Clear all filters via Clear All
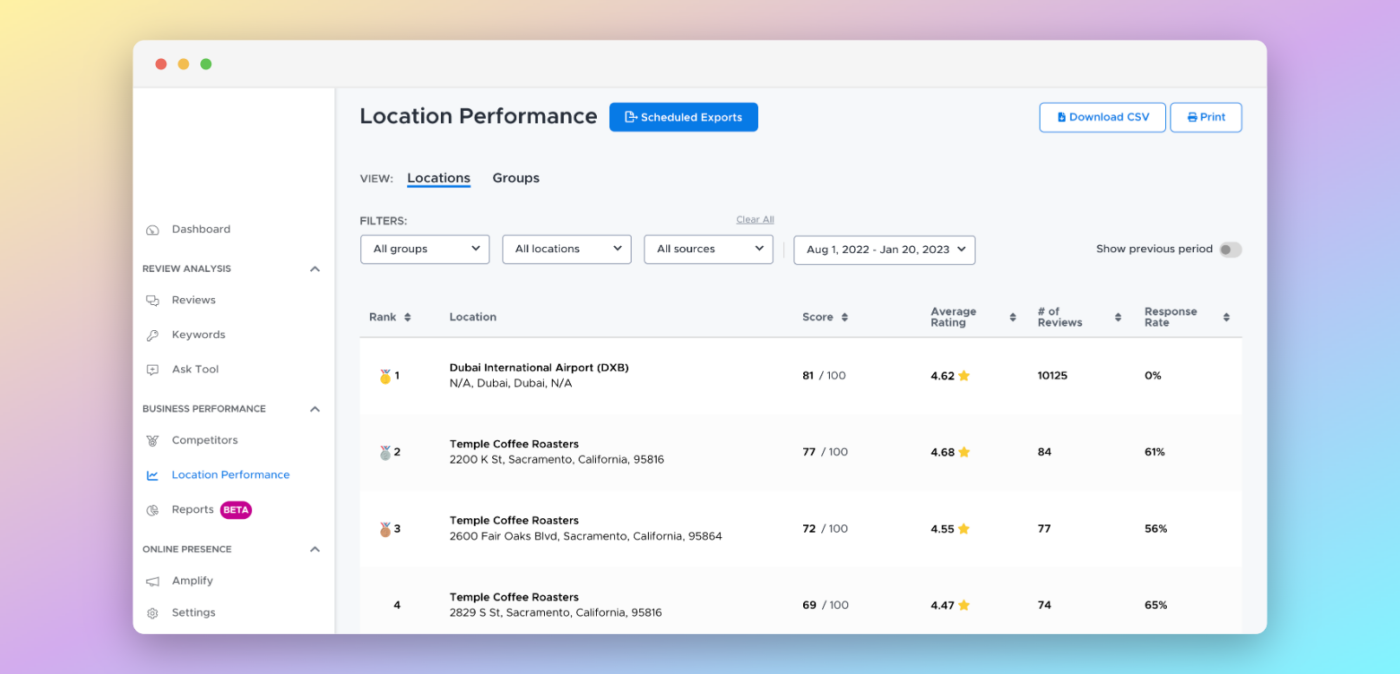Screen dimensions: 1400x674 pyautogui.click(x=755, y=219)
